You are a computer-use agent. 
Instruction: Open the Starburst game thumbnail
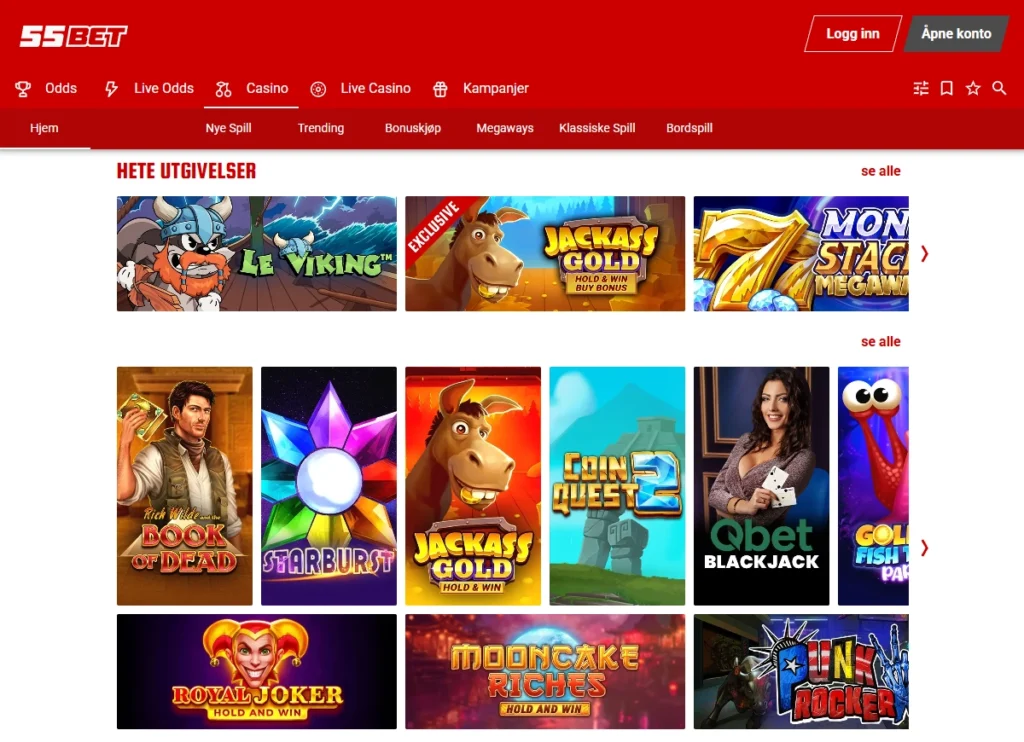coord(328,485)
